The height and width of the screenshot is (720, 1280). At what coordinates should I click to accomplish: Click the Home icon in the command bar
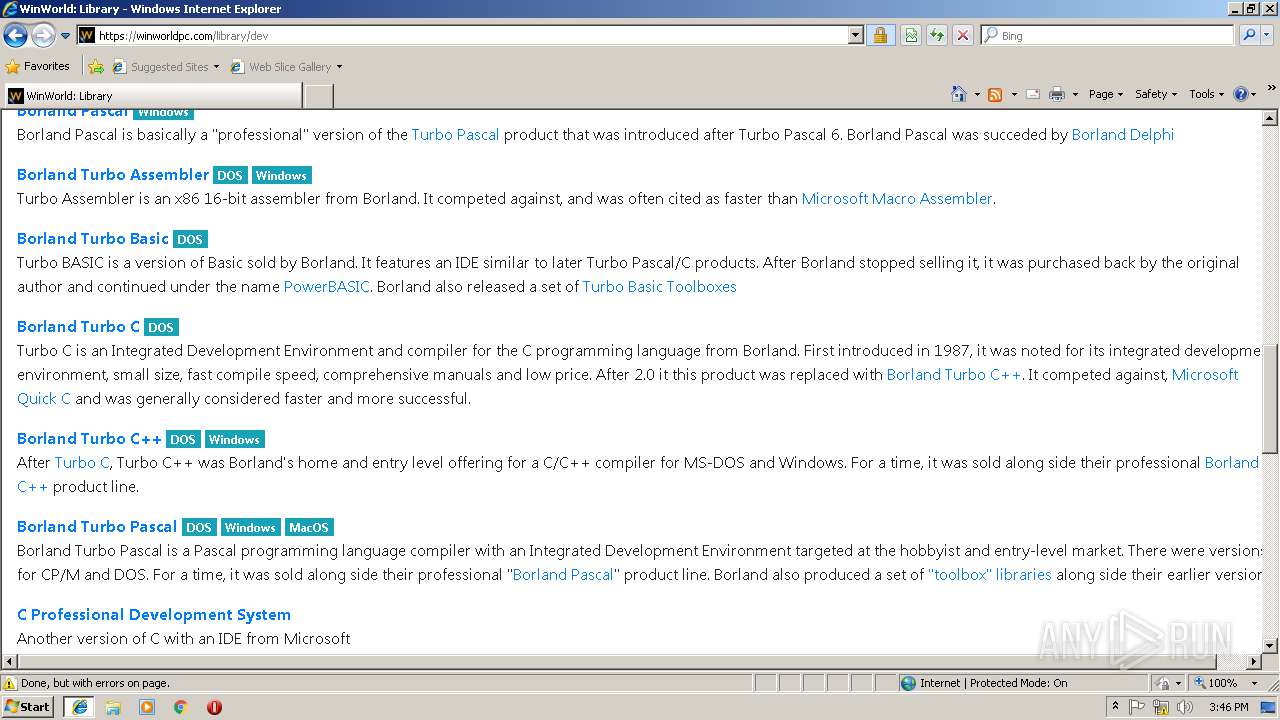(x=958, y=94)
